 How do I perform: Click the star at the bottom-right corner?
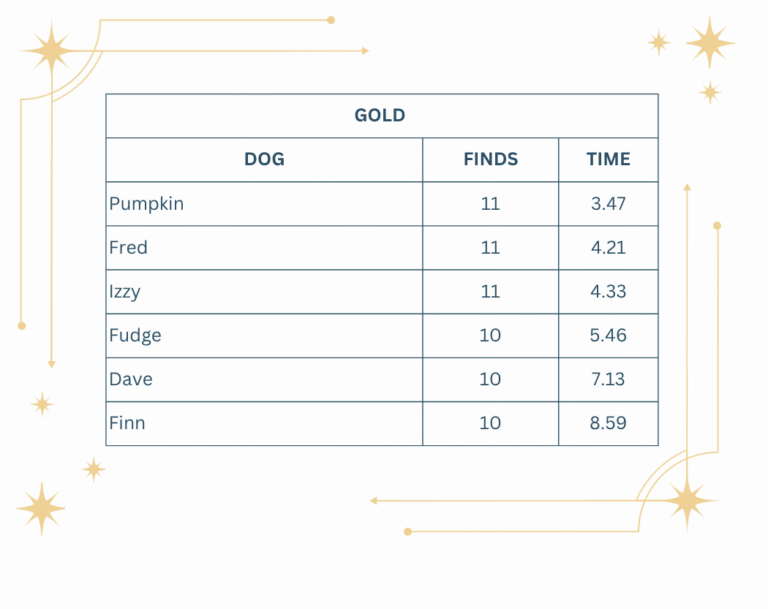pos(687,499)
